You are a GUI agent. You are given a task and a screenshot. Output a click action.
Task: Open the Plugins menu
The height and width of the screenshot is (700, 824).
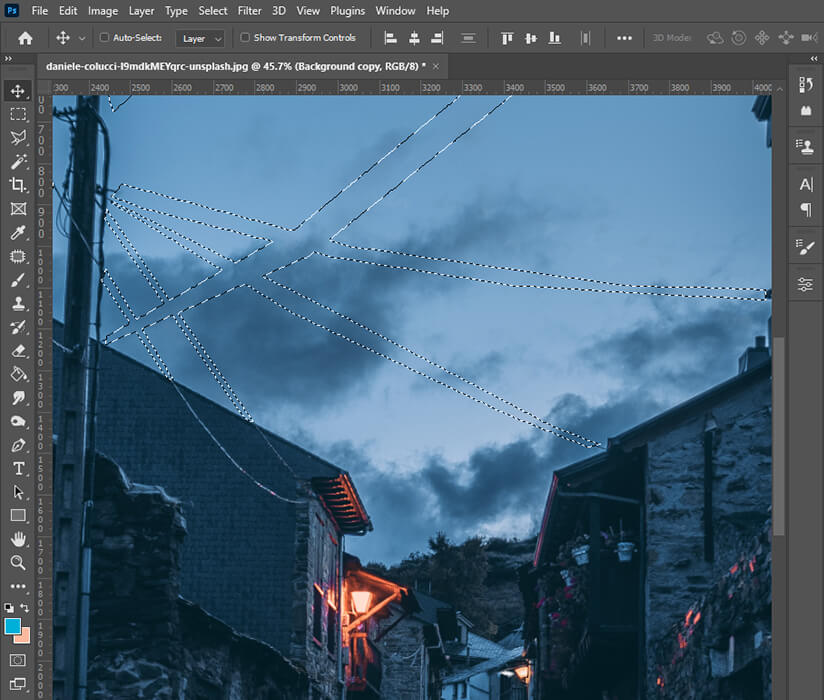[x=347, y=11]
